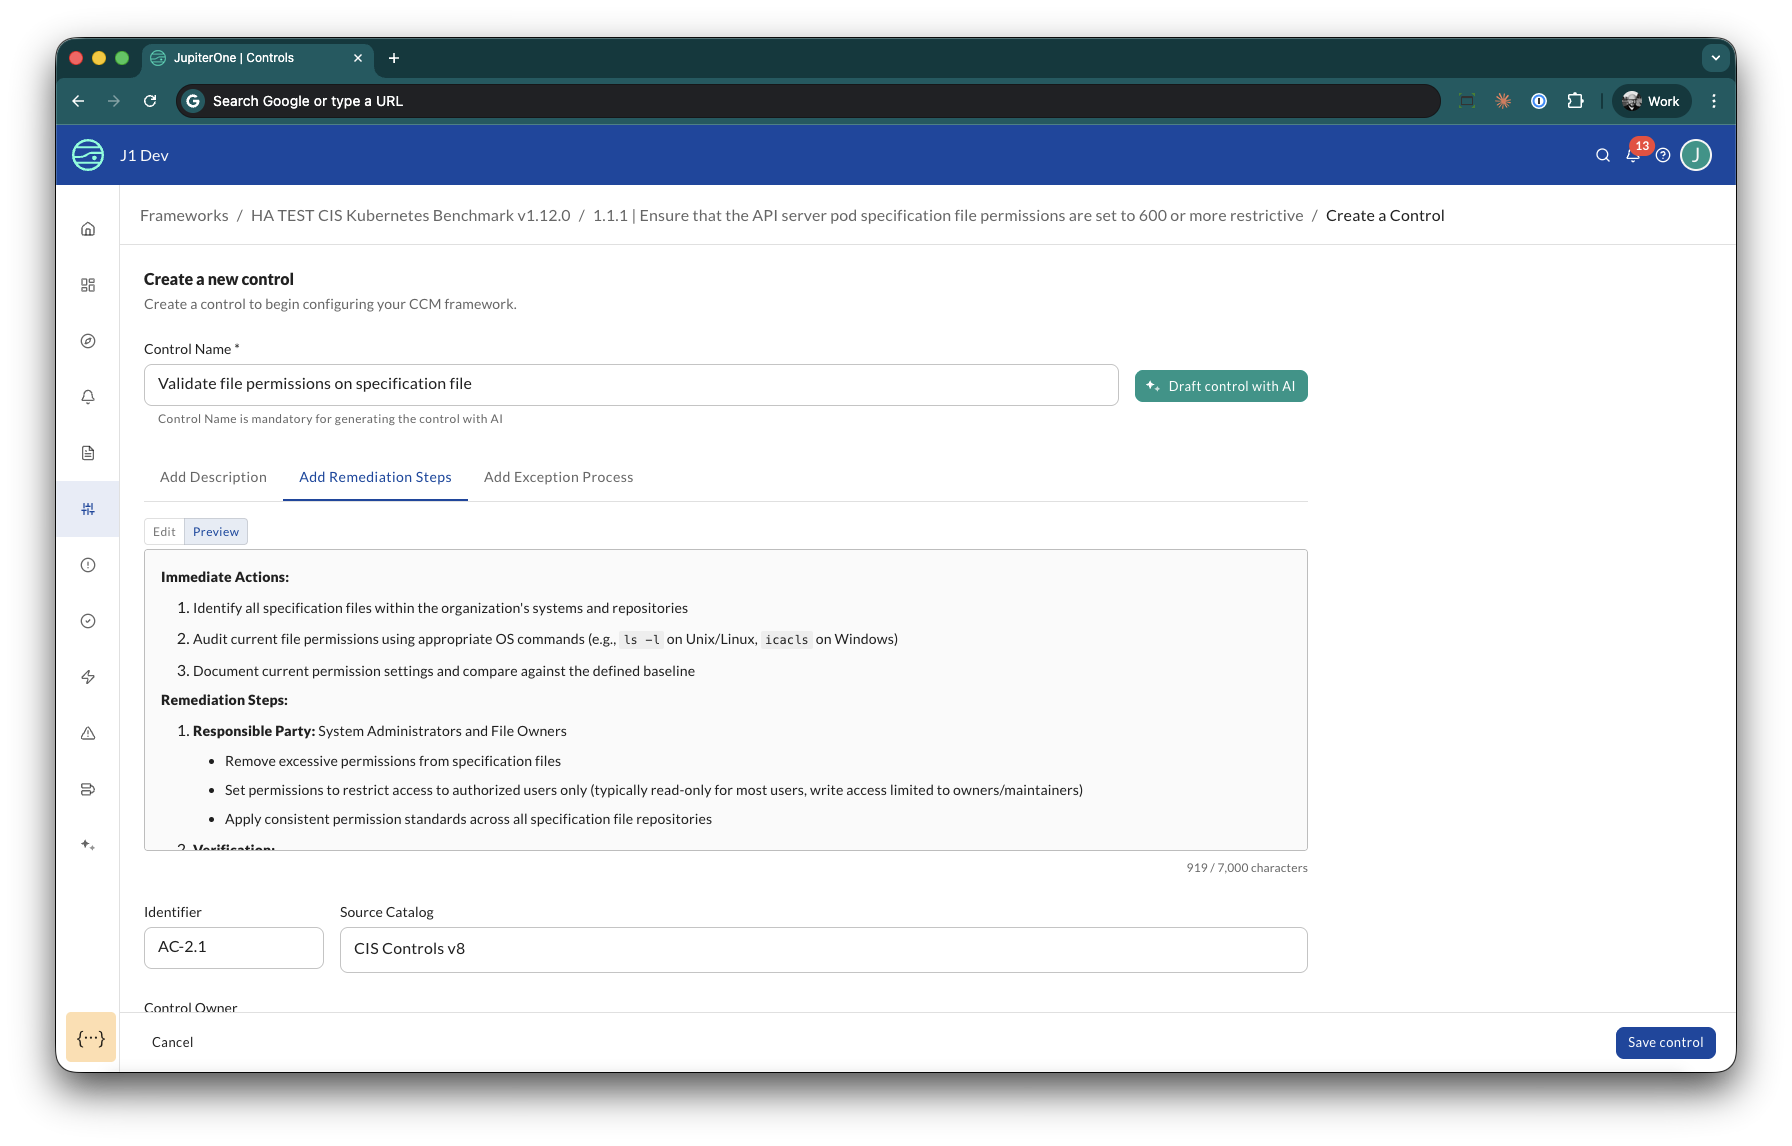Click the search magnifier in the blue navbar
Screen dimensions: 1792x1146
pos(1602,155)
